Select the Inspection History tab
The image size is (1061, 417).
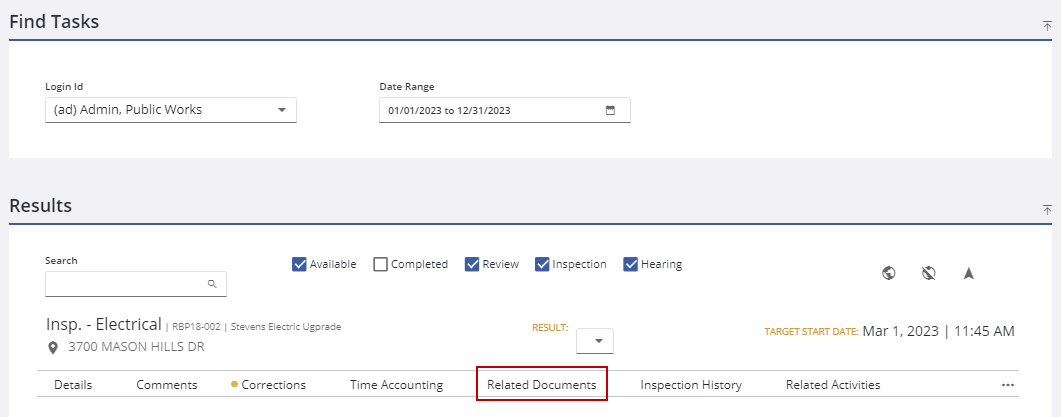[691, 385]
